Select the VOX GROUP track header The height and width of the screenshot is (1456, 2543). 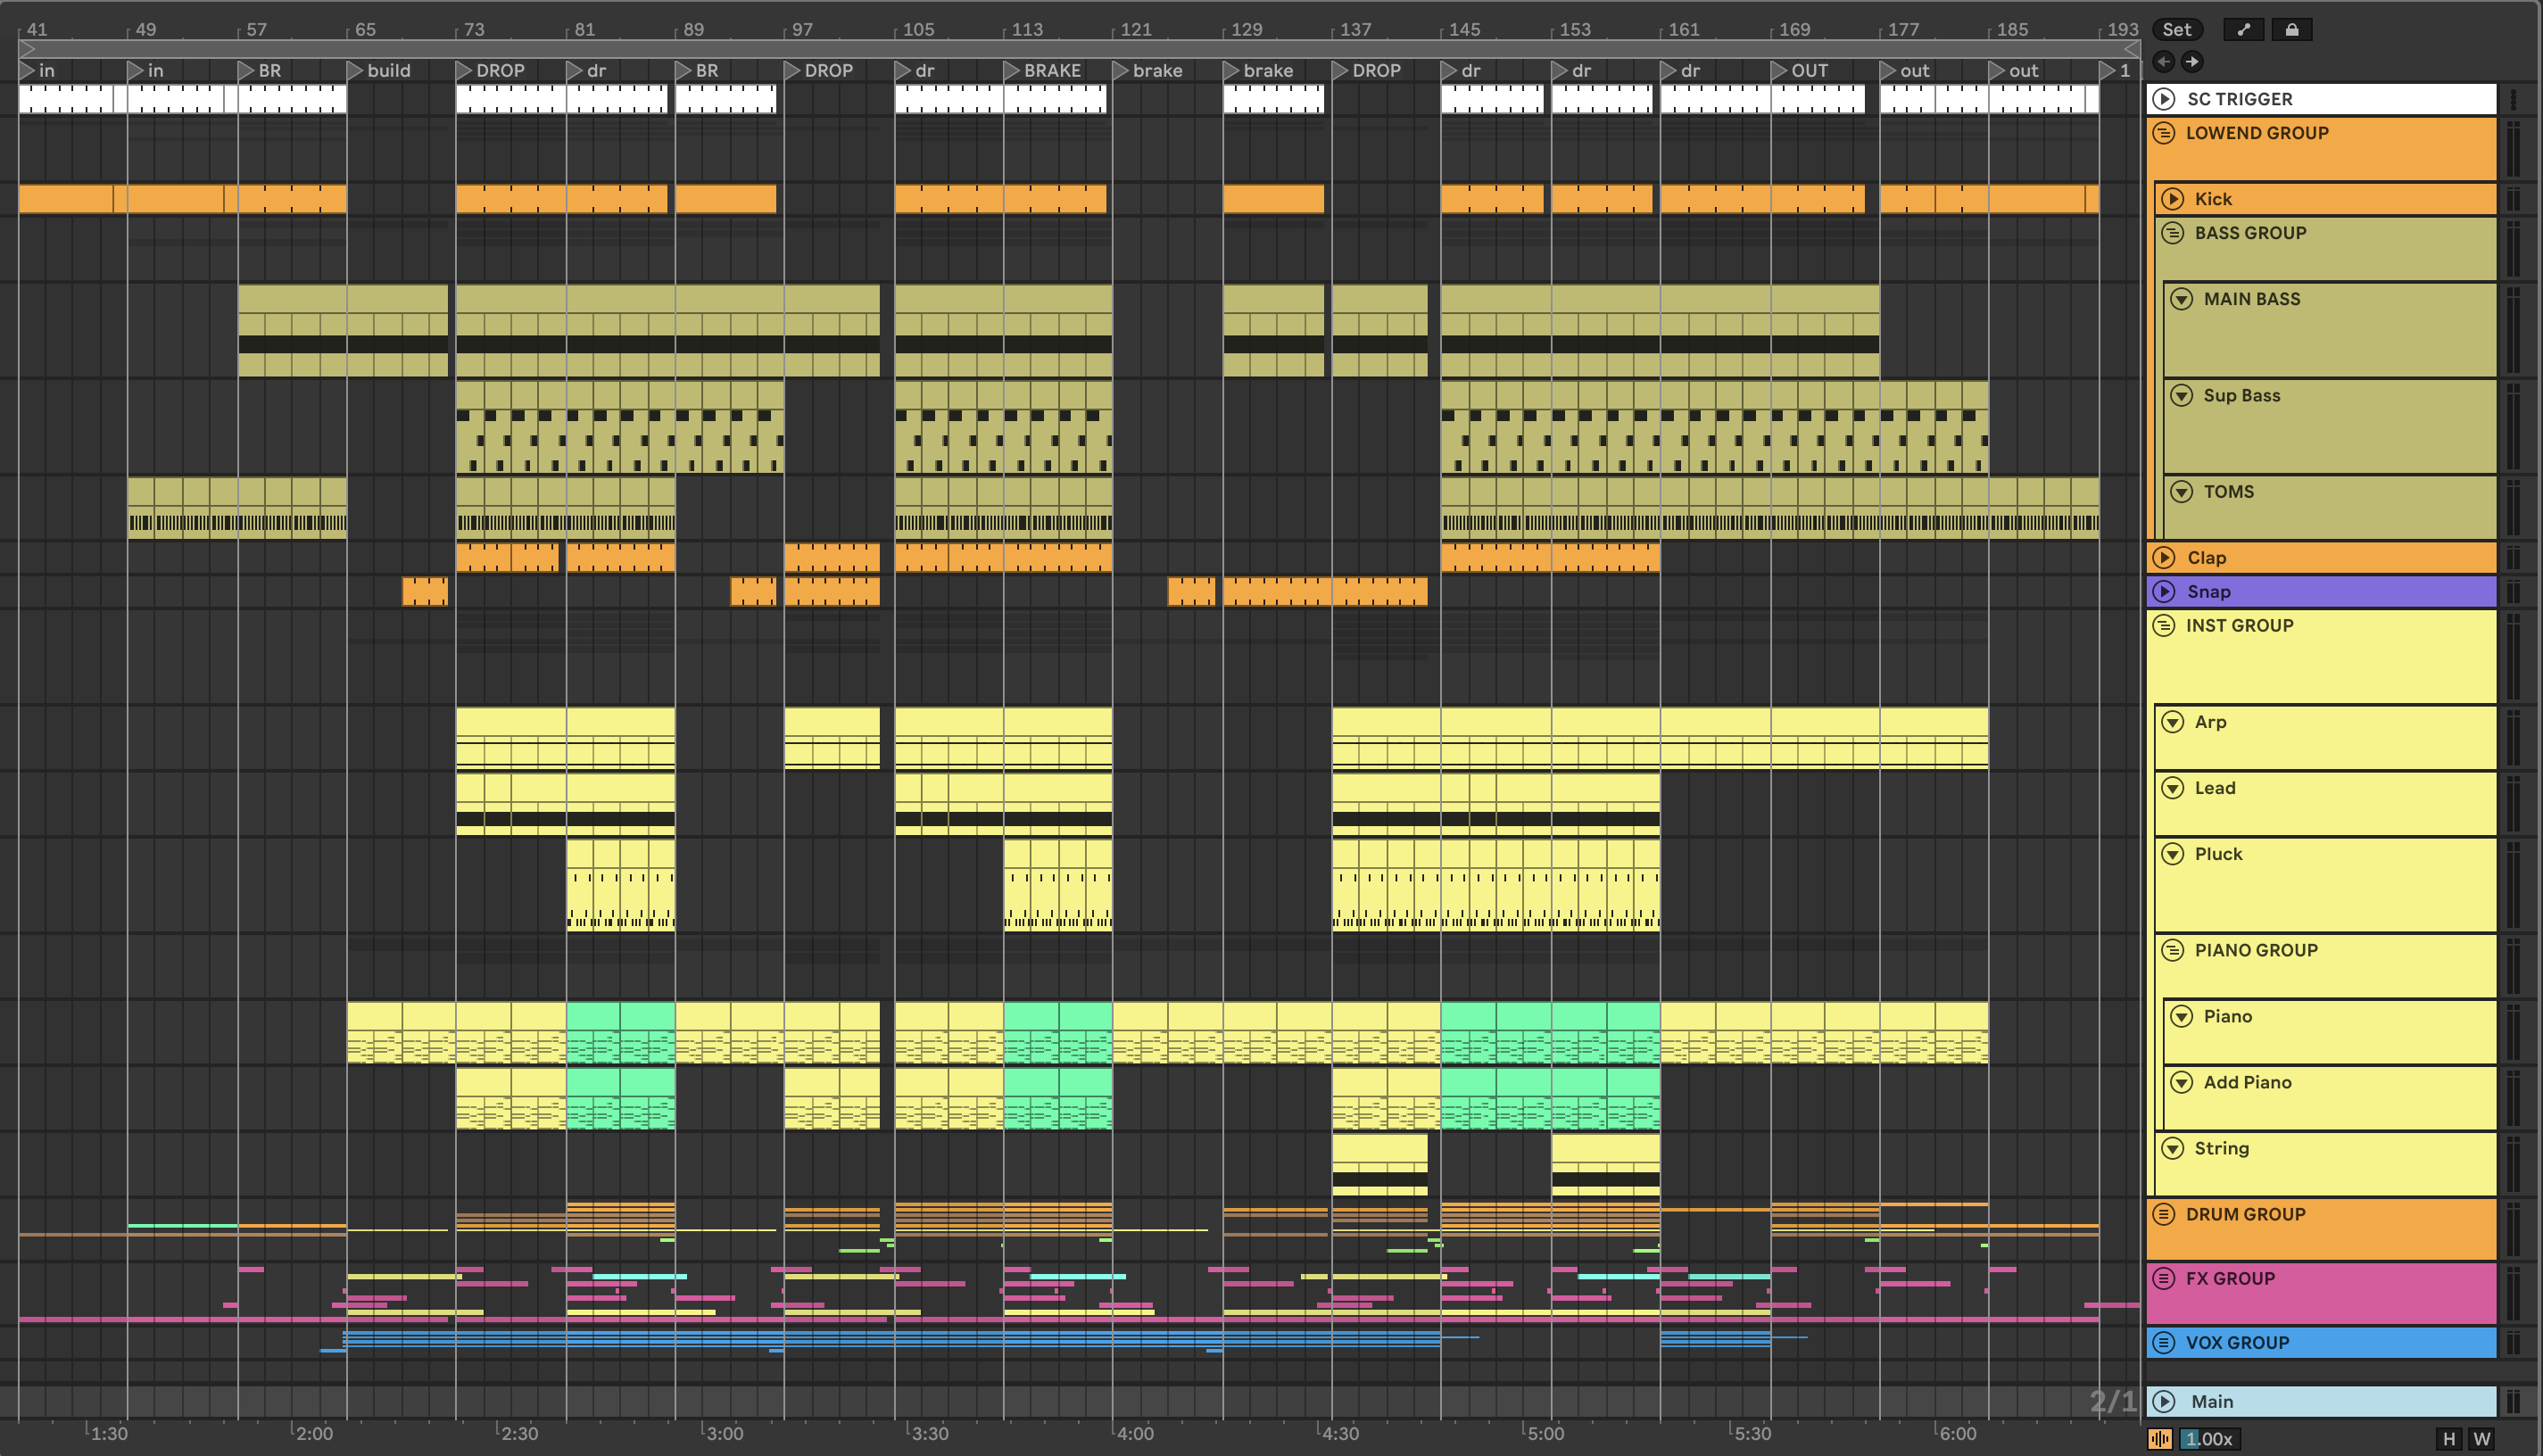(2321, 1342)
